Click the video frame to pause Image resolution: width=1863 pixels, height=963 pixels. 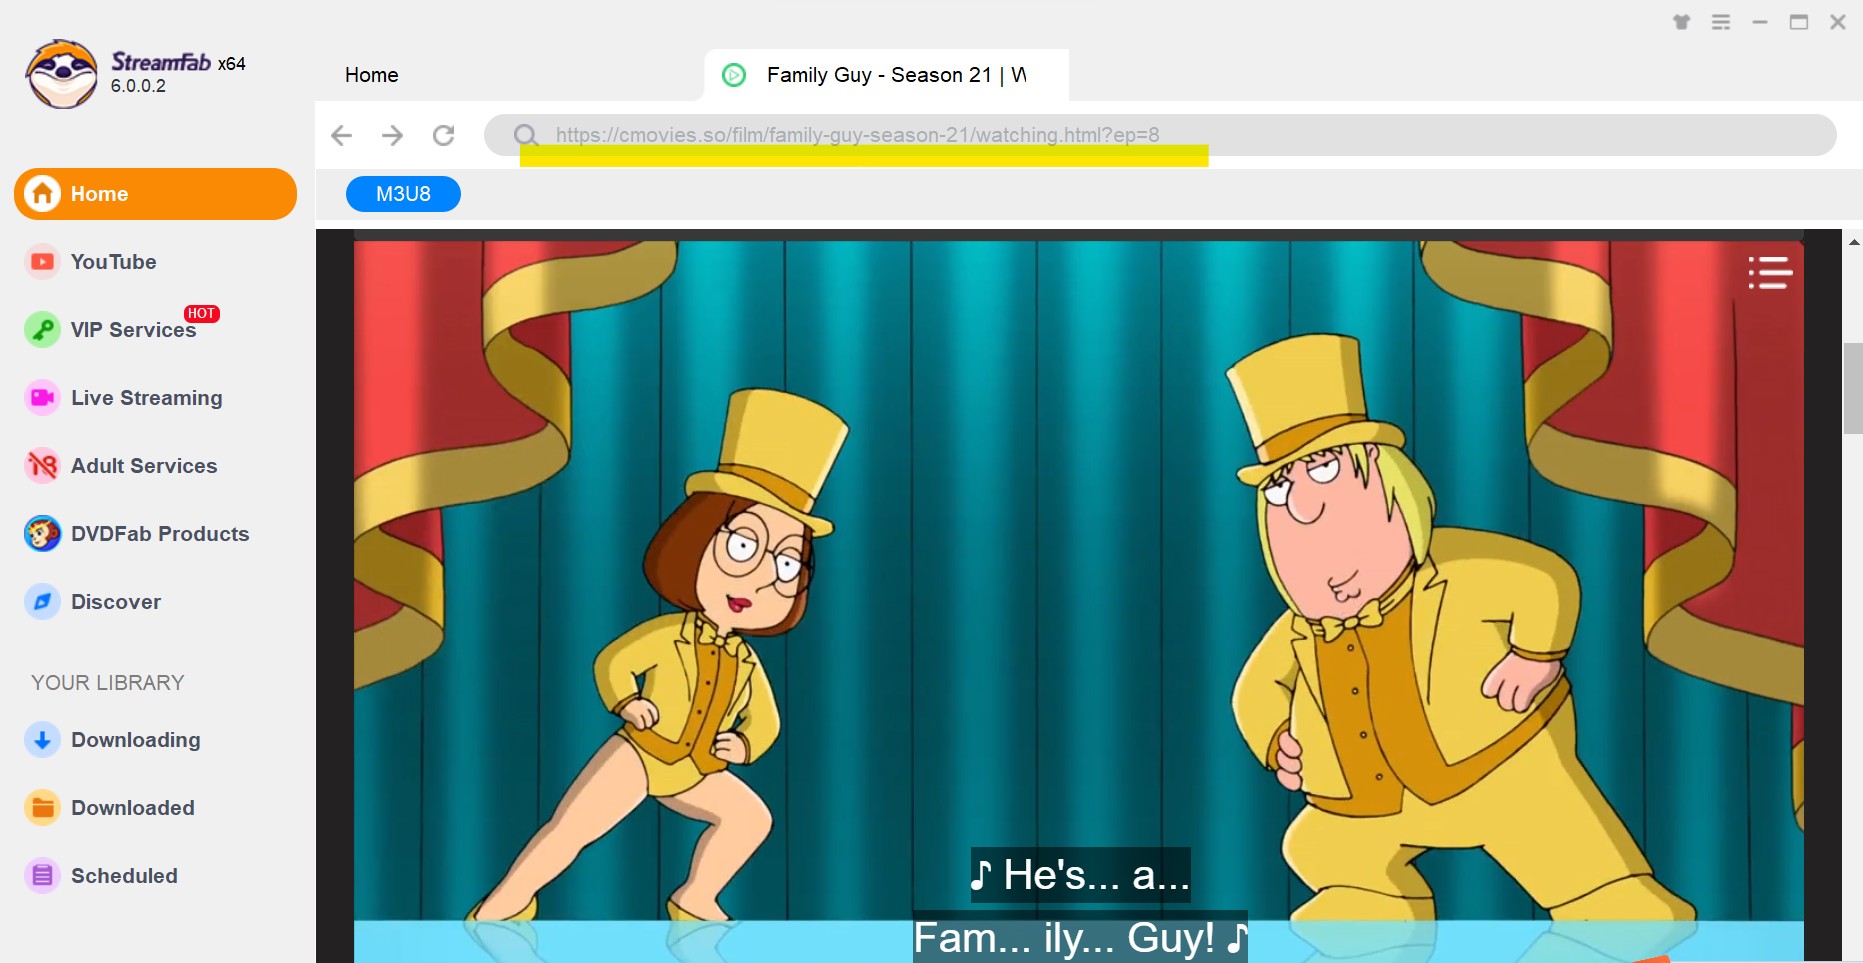(x=1078, y=600)
